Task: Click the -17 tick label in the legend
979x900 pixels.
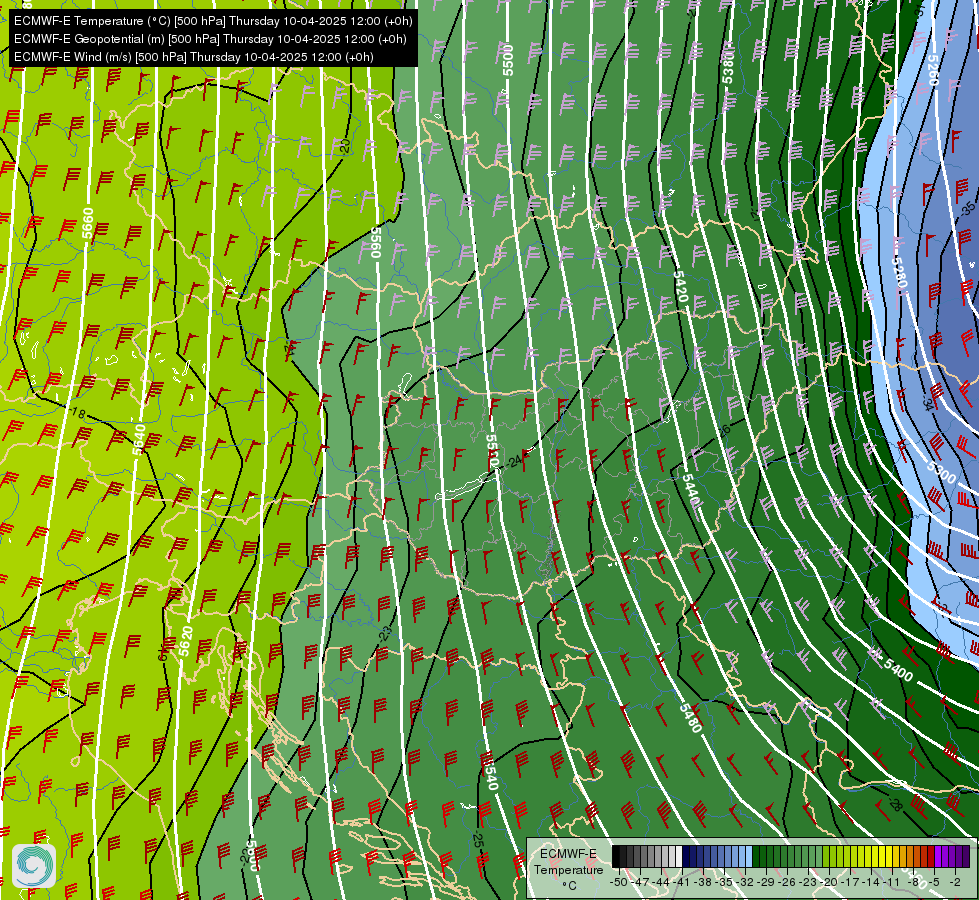Action: (x=851, y=881)
